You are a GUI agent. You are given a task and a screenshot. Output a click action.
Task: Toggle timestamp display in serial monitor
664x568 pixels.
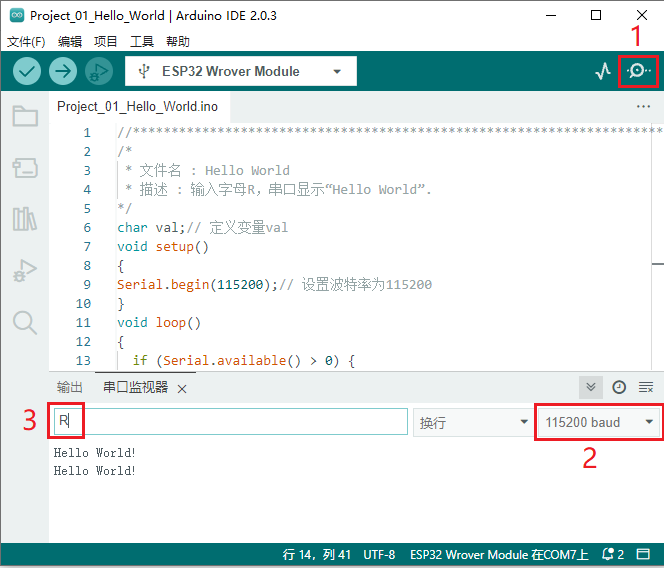[x=619, y=387]
